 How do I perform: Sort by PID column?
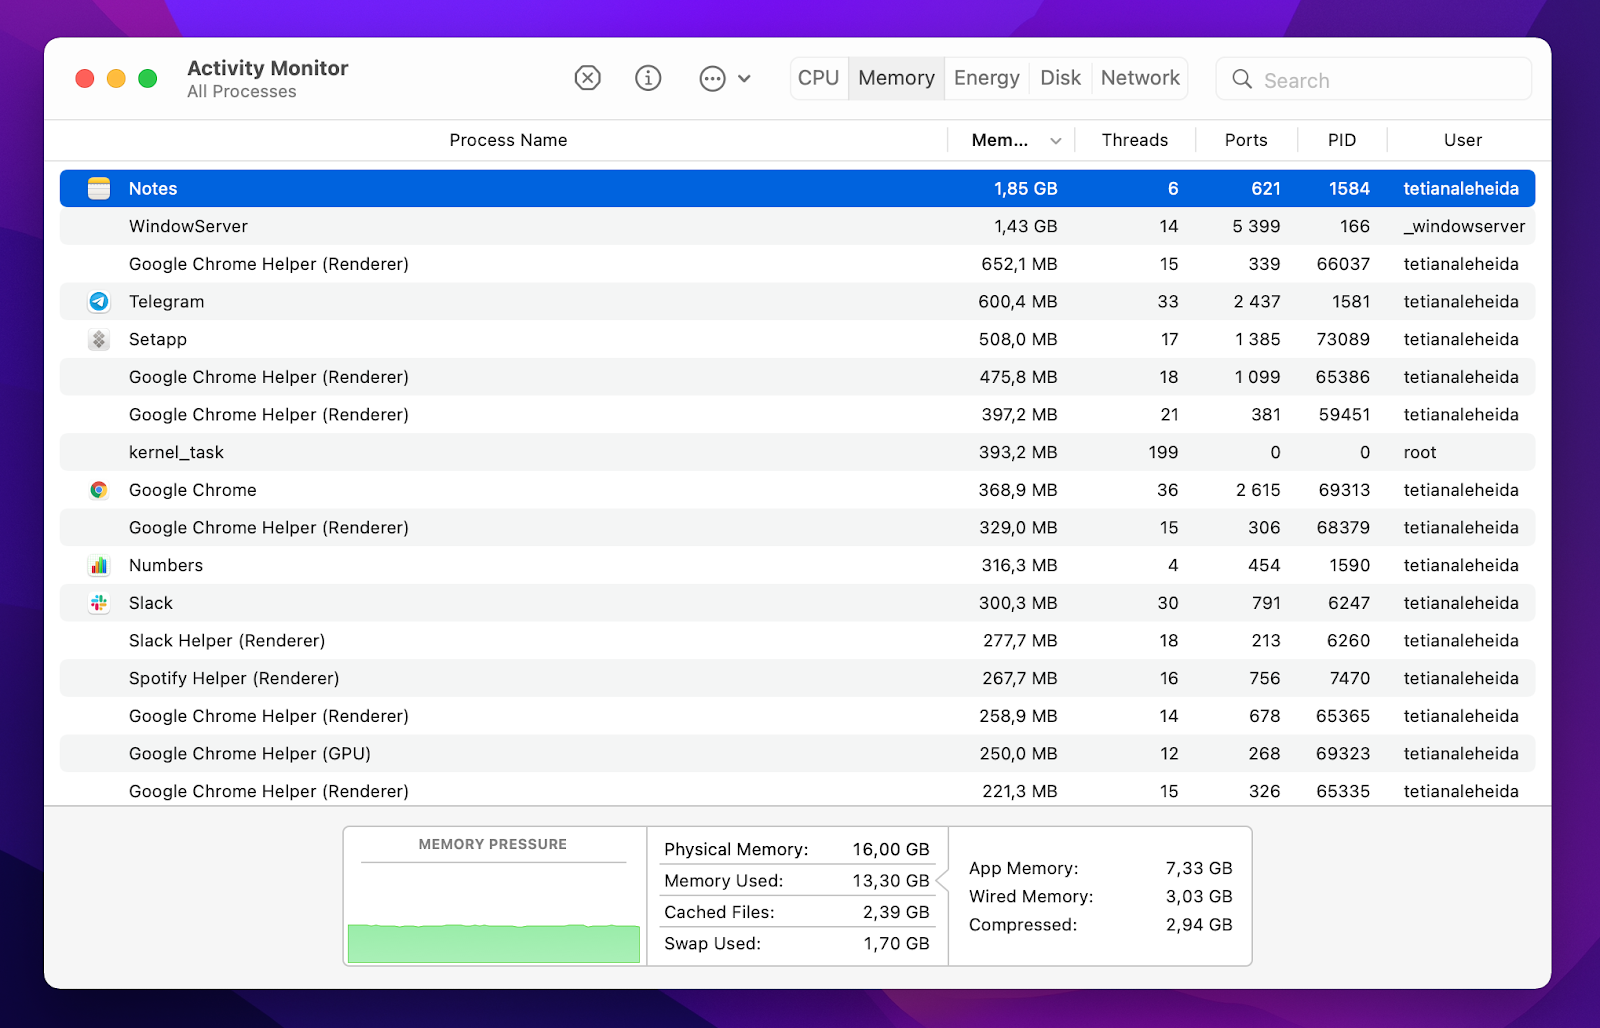click(x=1342, y=140)
